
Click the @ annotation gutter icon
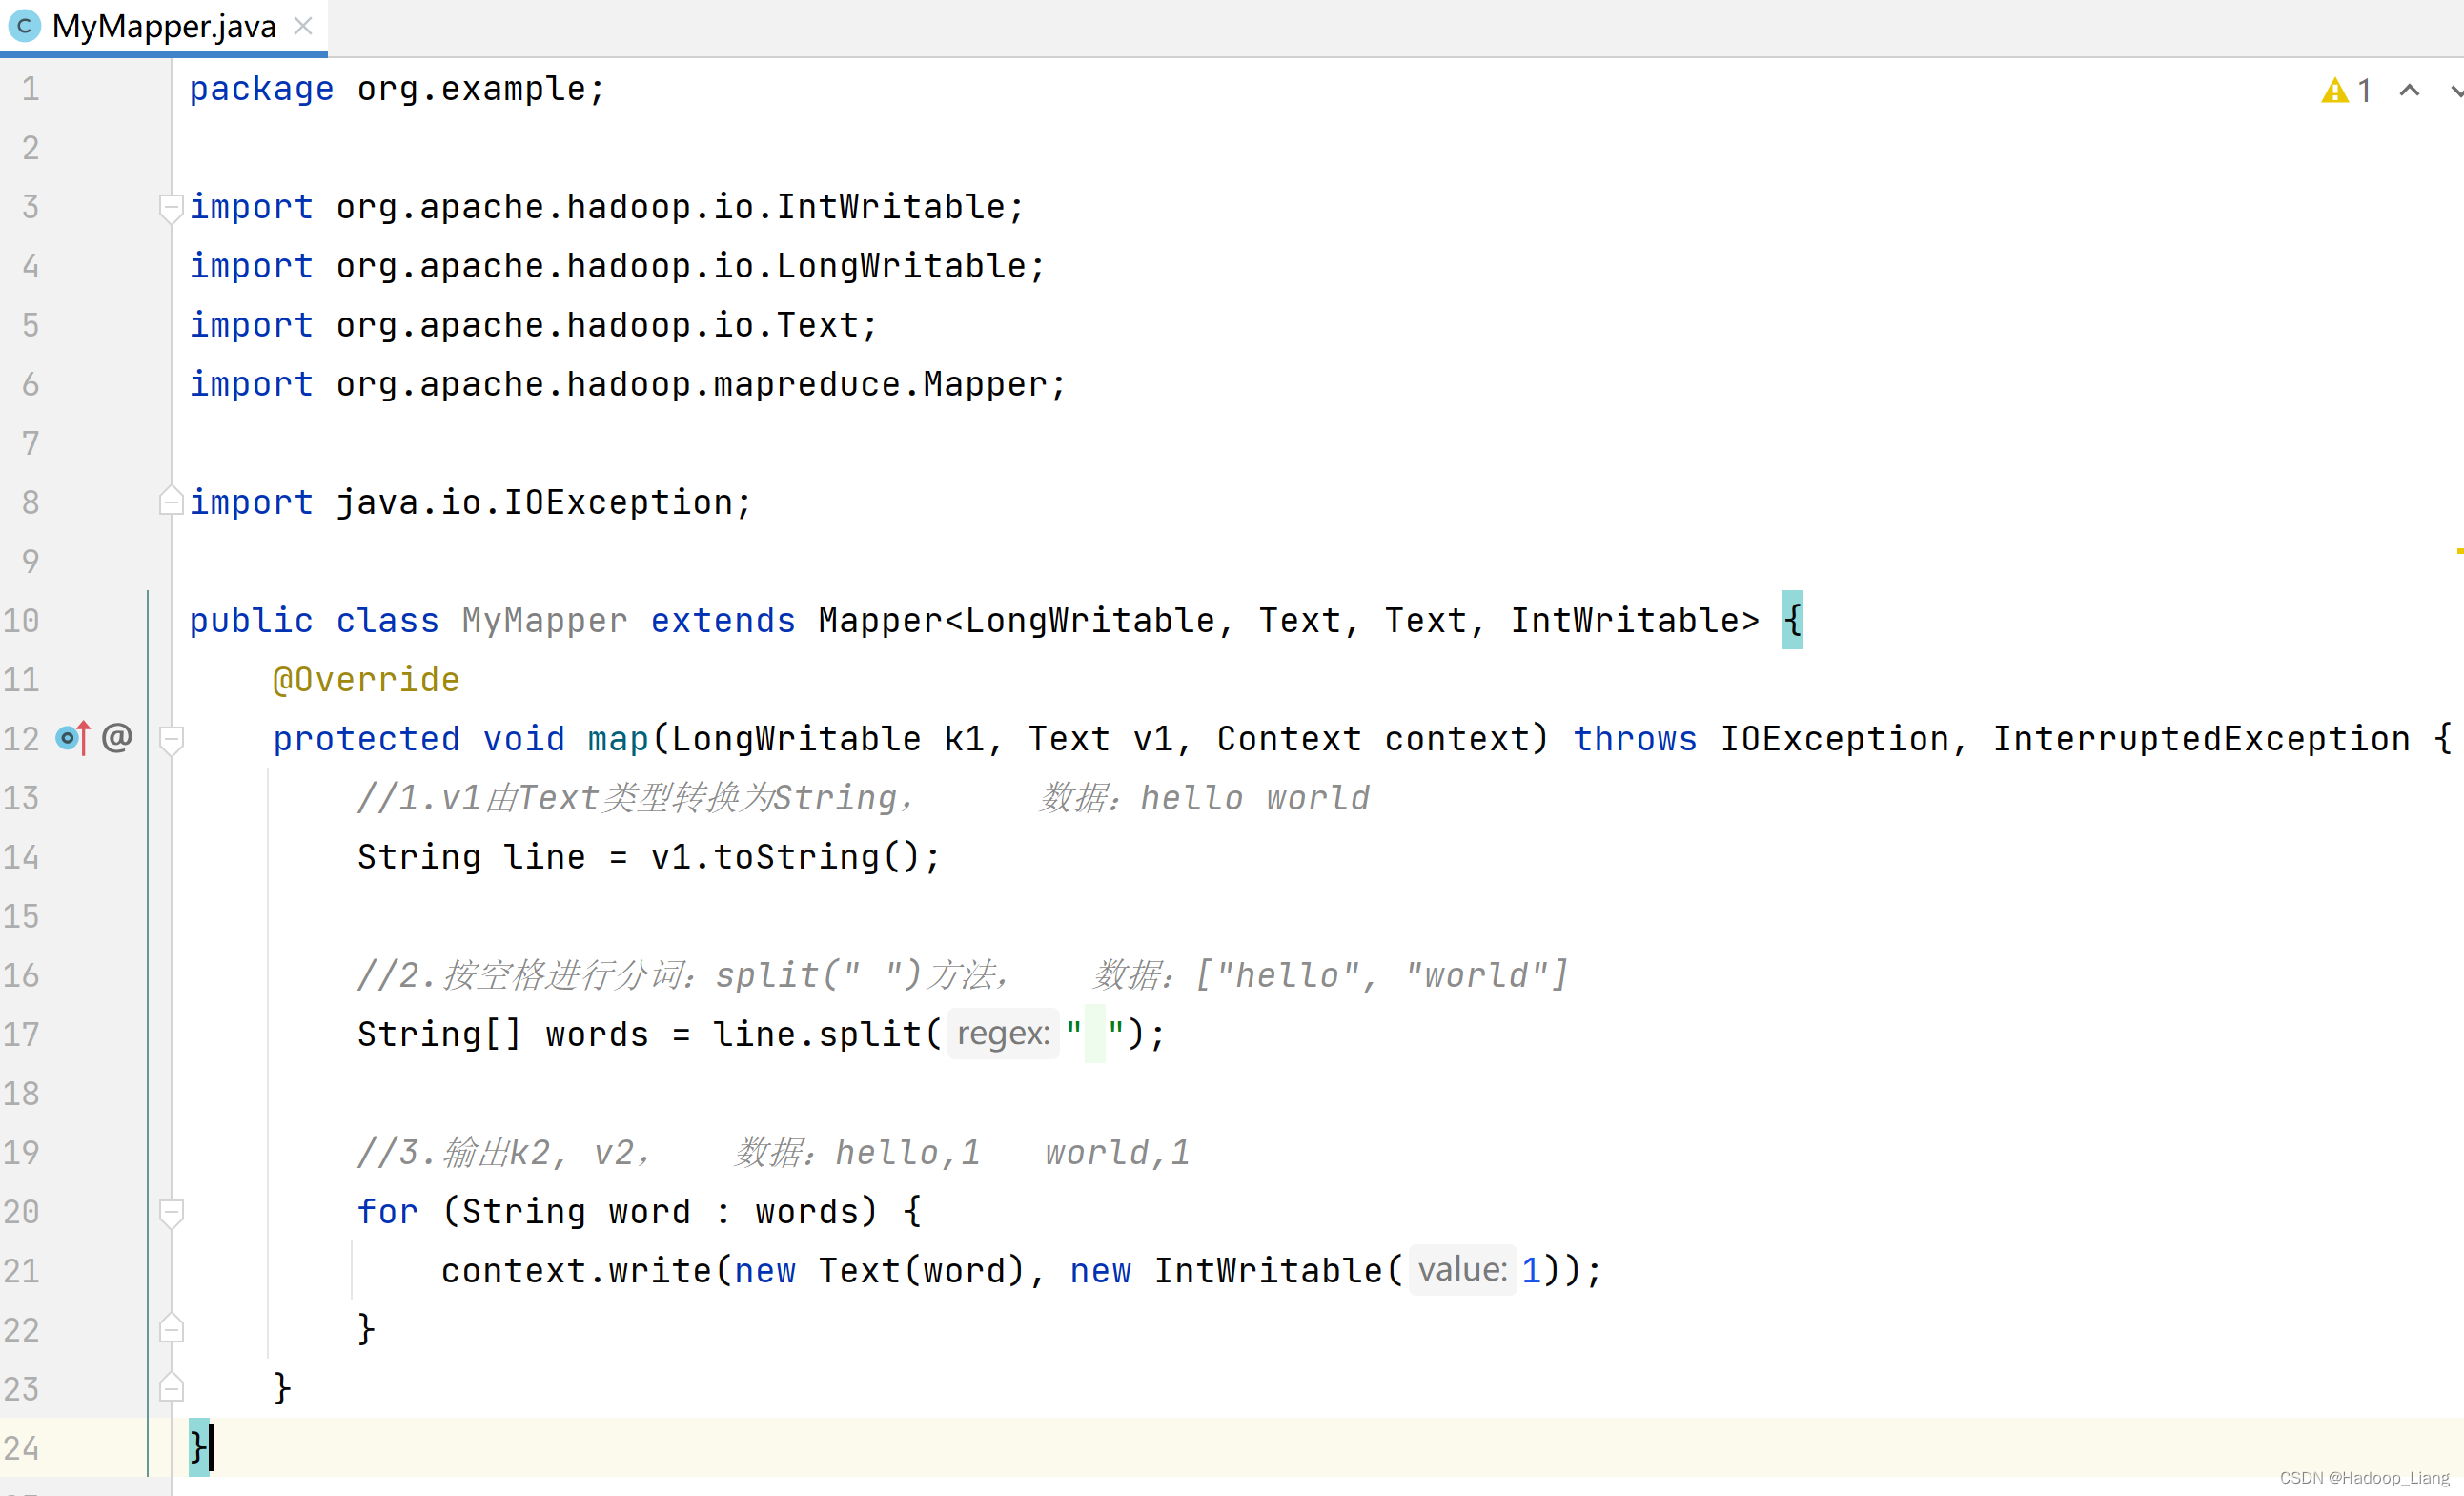click(117, 738)
